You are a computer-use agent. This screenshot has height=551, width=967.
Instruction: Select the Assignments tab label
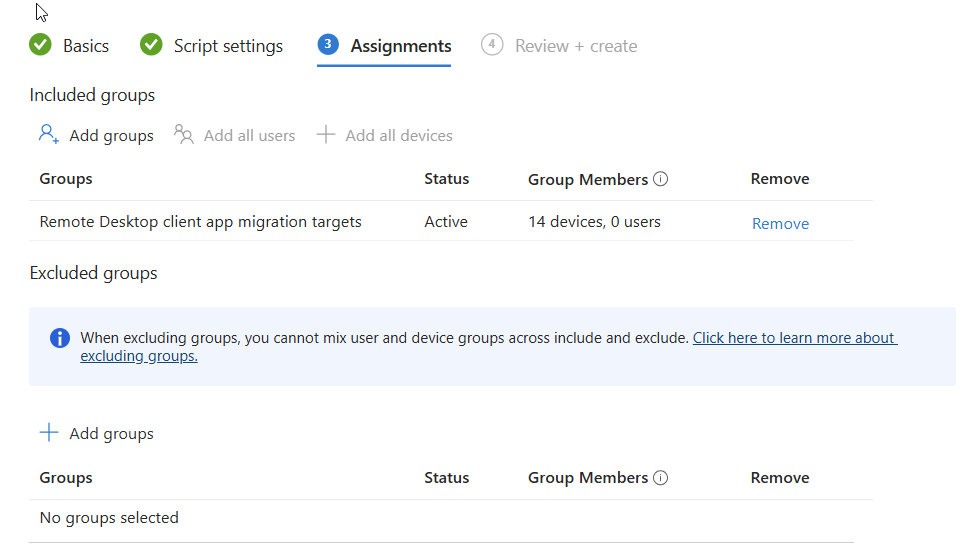click(x=401, y=46)
